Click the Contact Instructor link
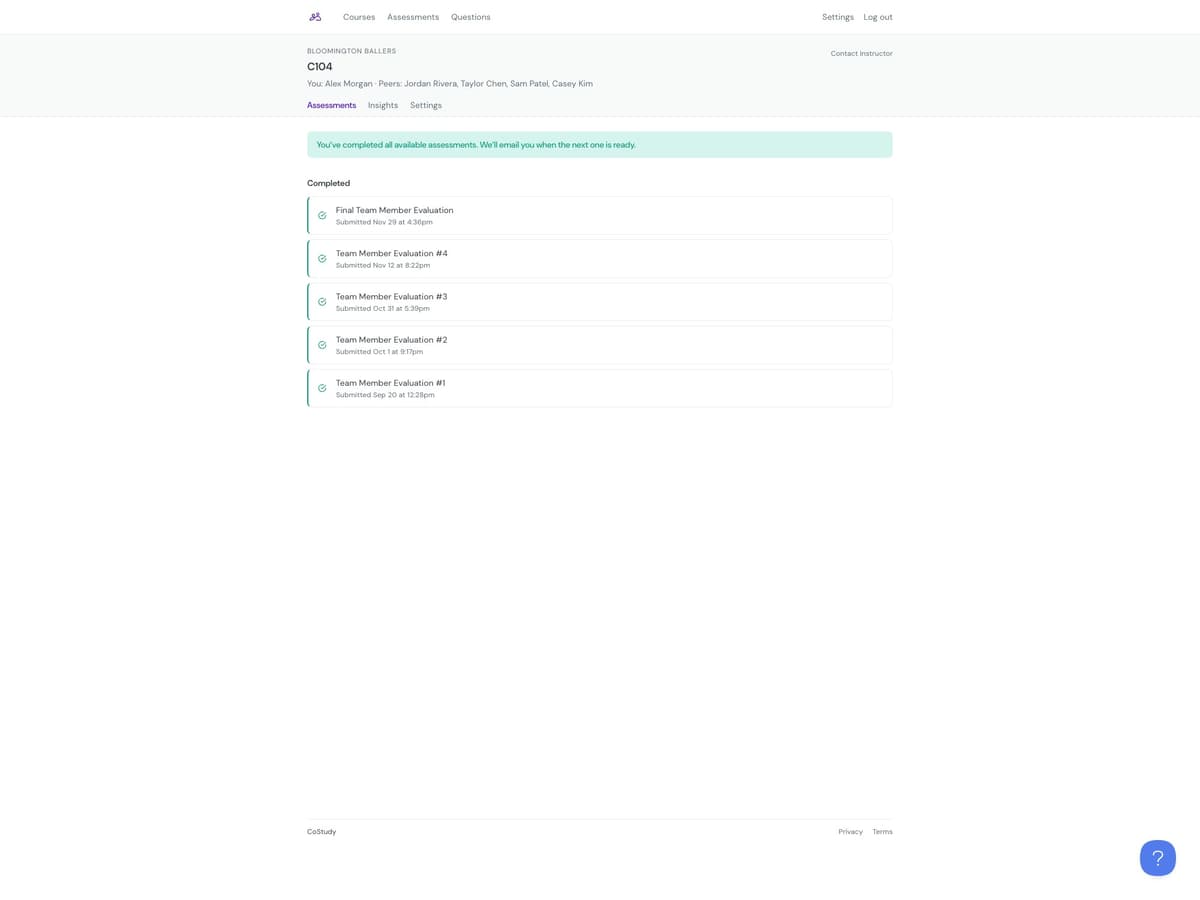The width and height of the screenshot is (1200, 900). coord(861,53)
